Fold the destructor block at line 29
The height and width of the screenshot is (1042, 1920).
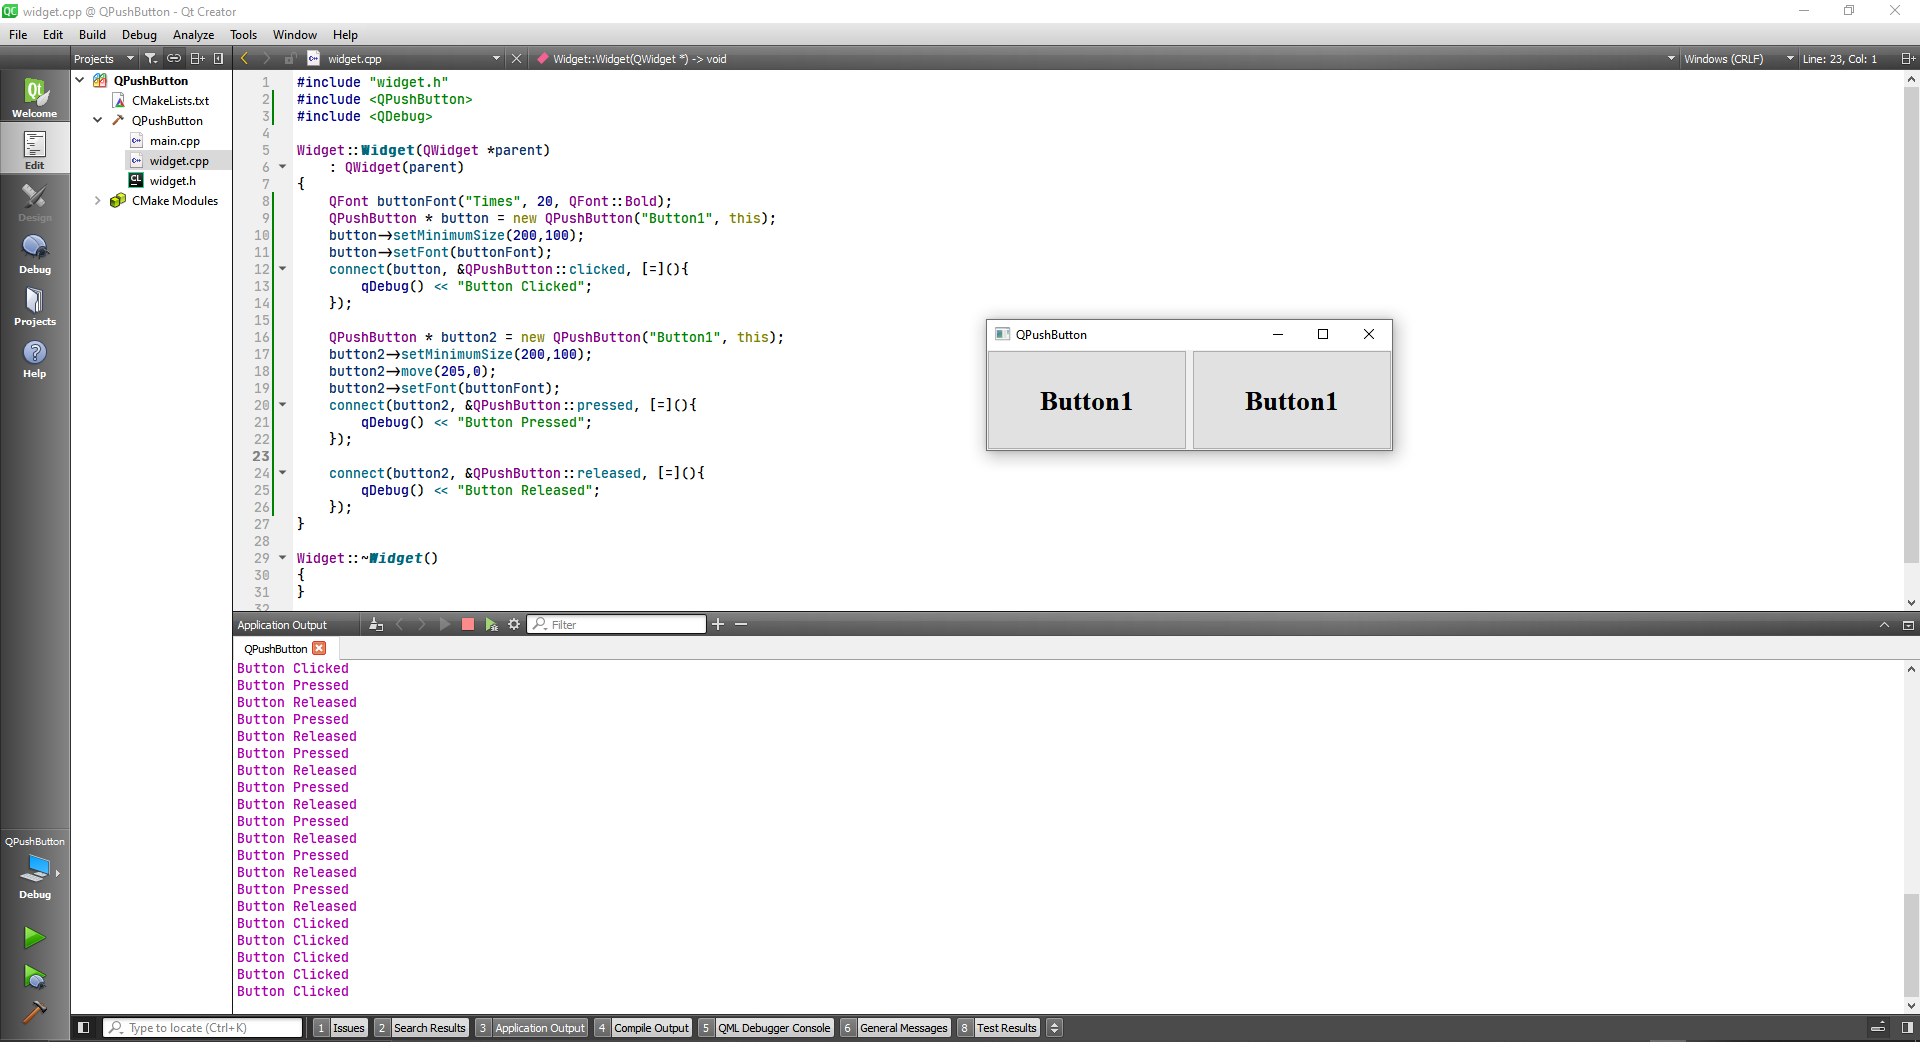tap(282, 558)
